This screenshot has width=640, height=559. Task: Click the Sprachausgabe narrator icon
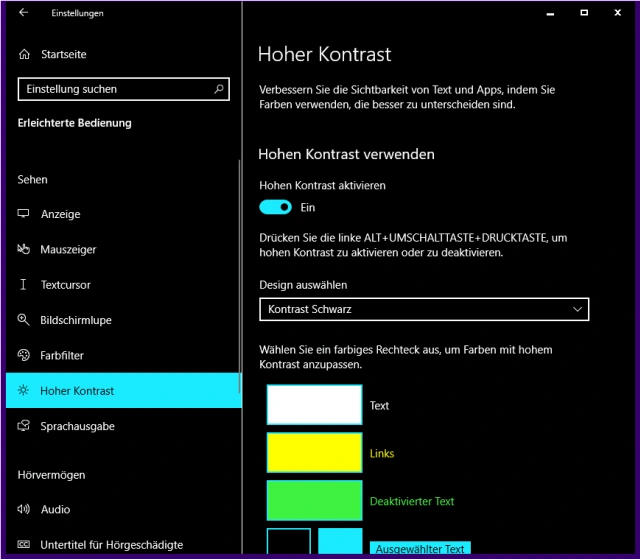(x=23, y=426)
